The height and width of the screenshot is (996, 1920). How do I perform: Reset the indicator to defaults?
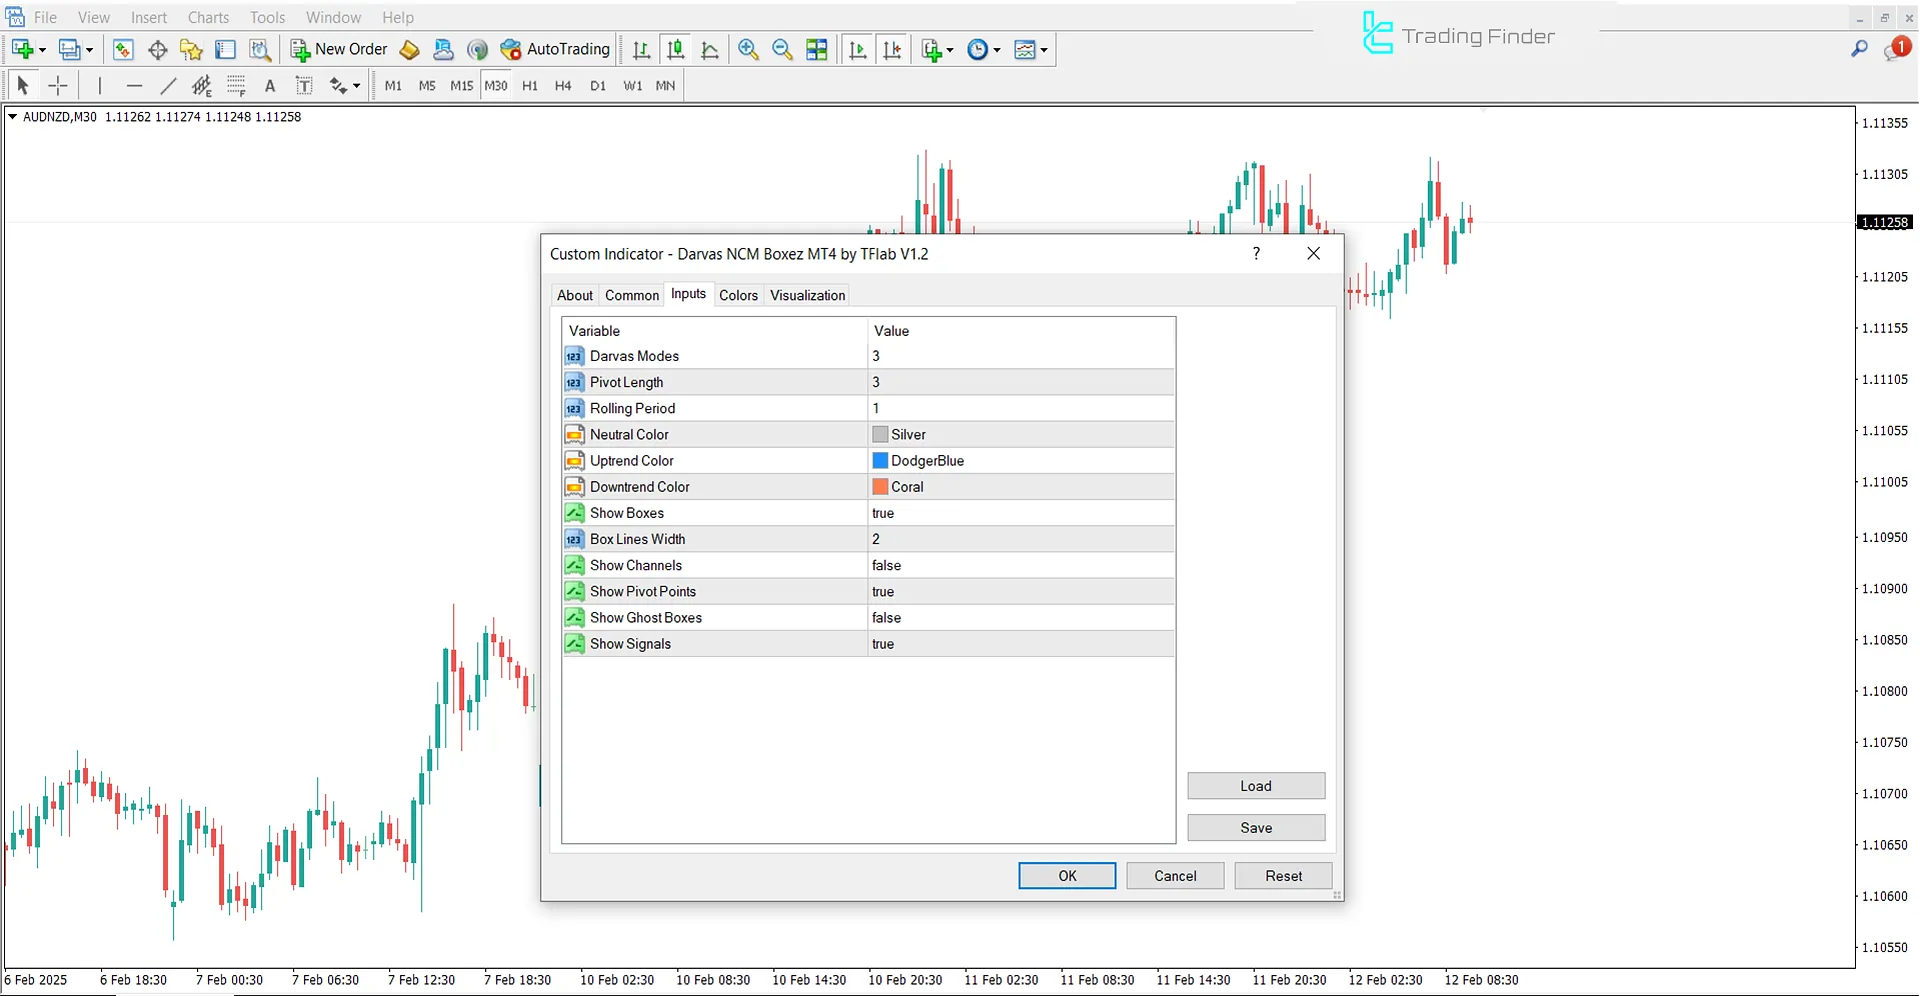click(x=1283, y=875)
